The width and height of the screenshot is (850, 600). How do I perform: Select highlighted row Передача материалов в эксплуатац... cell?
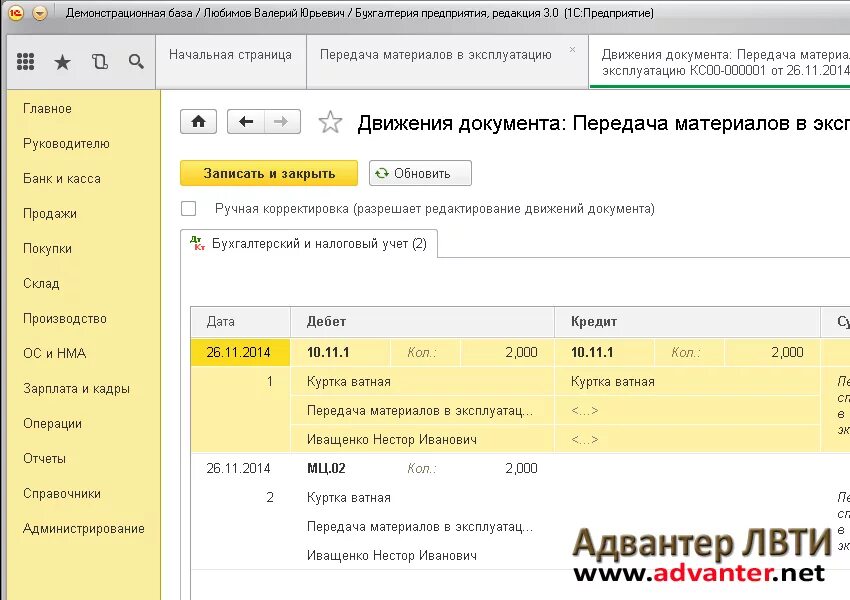tap(422, 411)
